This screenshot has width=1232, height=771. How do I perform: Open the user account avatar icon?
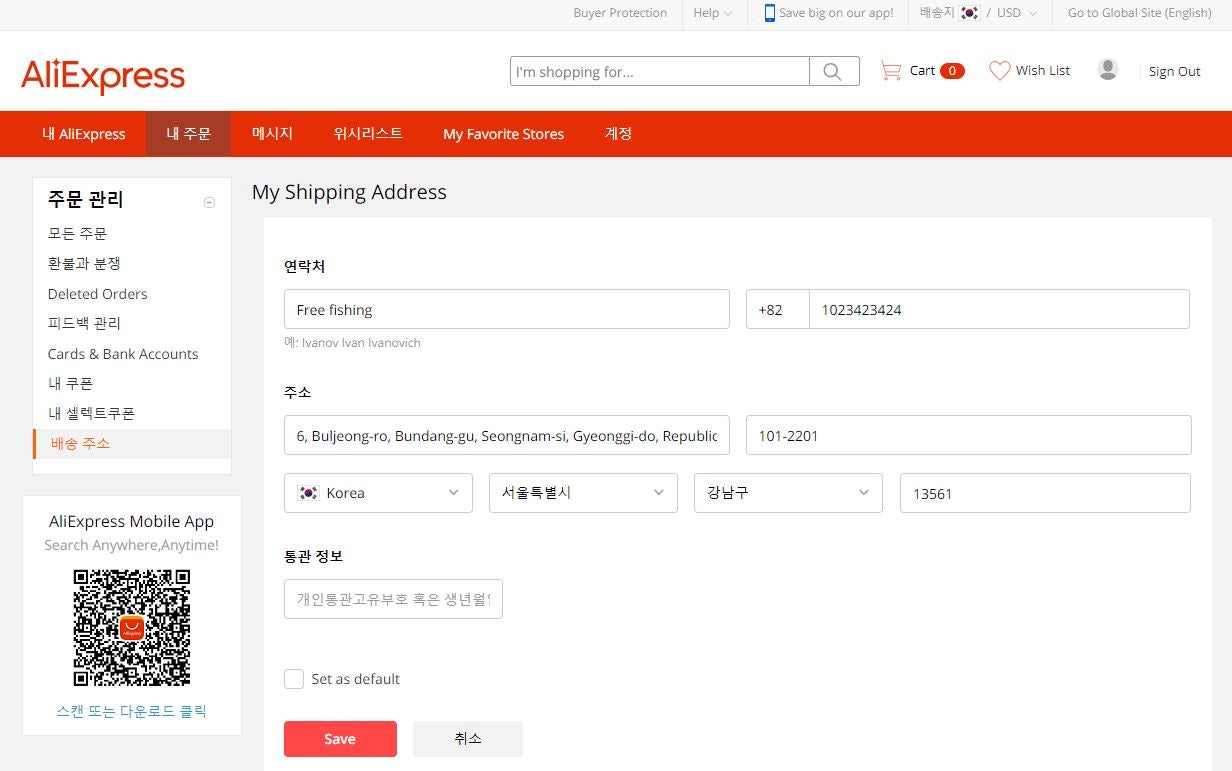1107,70
